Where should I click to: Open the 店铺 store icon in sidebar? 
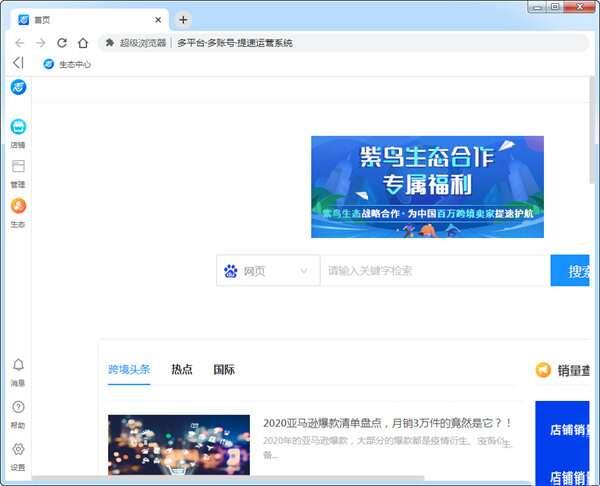[18, 127]
